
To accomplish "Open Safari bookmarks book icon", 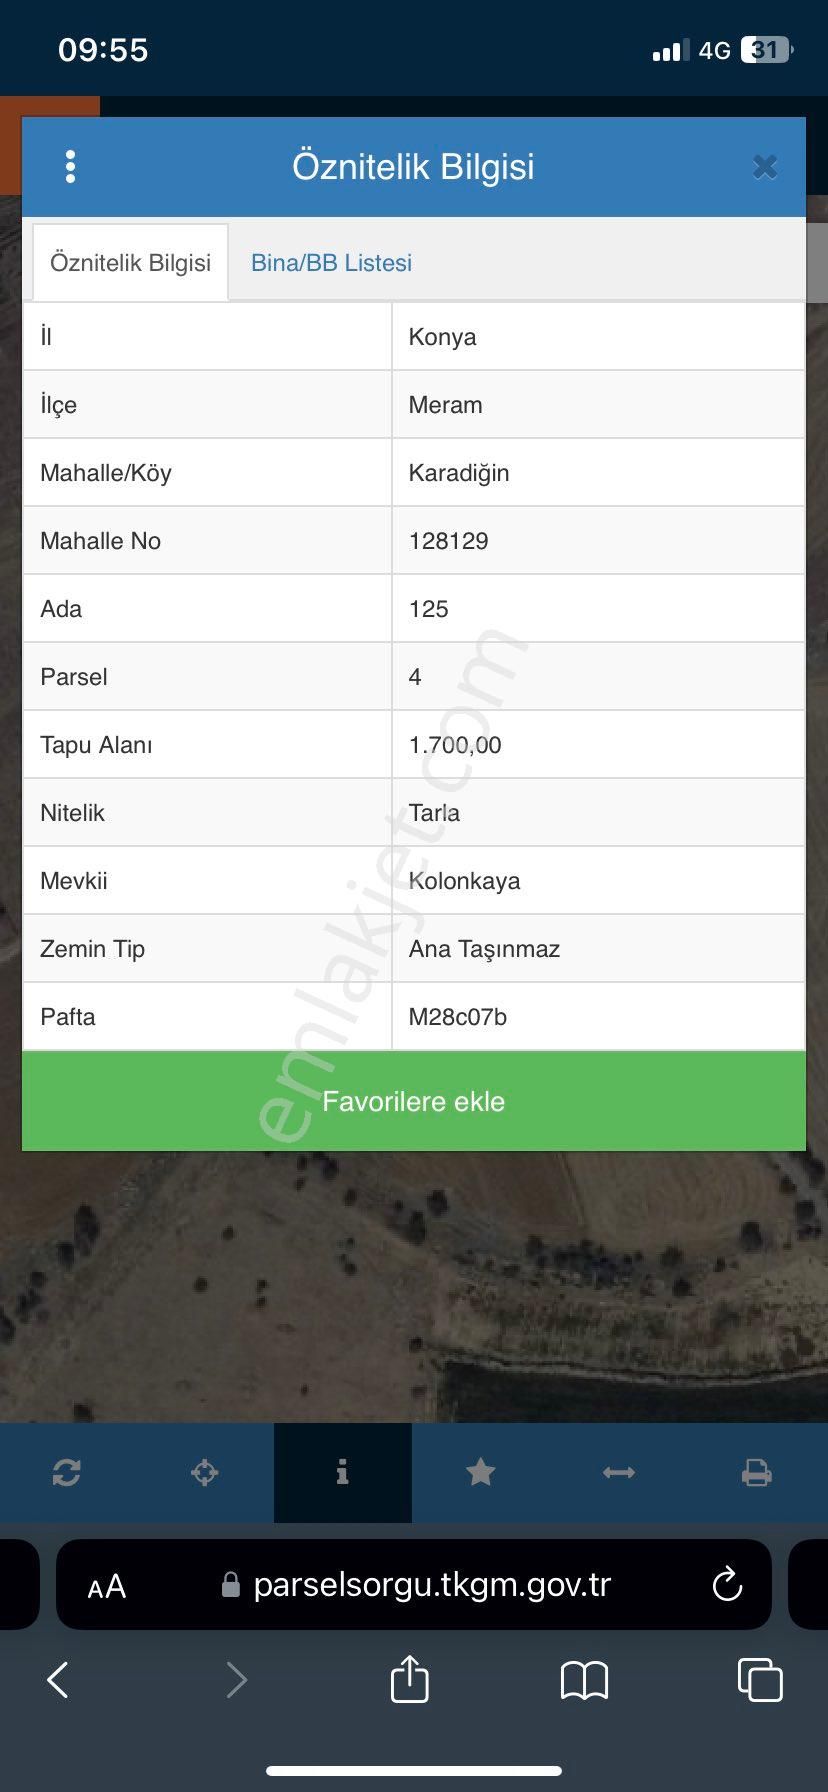I will (x=585, y=1680).
